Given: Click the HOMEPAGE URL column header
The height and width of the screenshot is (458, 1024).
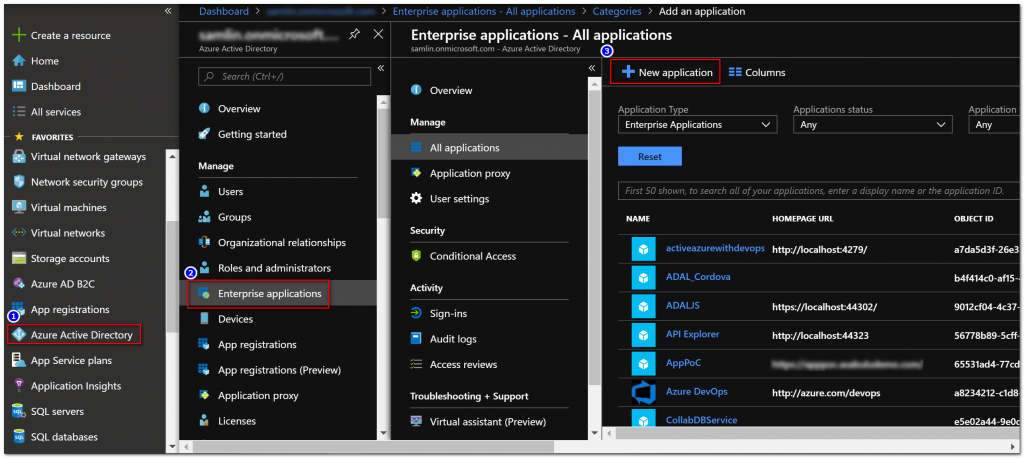Looking at the screenshot, I should [x=802, y=219].
